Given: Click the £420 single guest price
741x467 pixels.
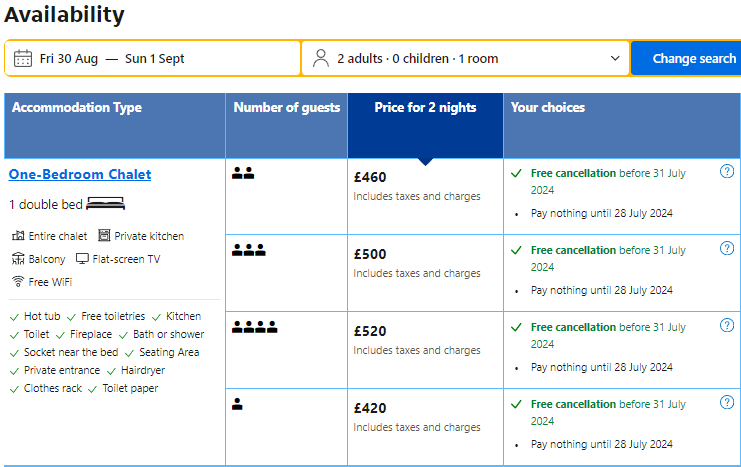Looking at the screenshot, I should pos(370,408).
